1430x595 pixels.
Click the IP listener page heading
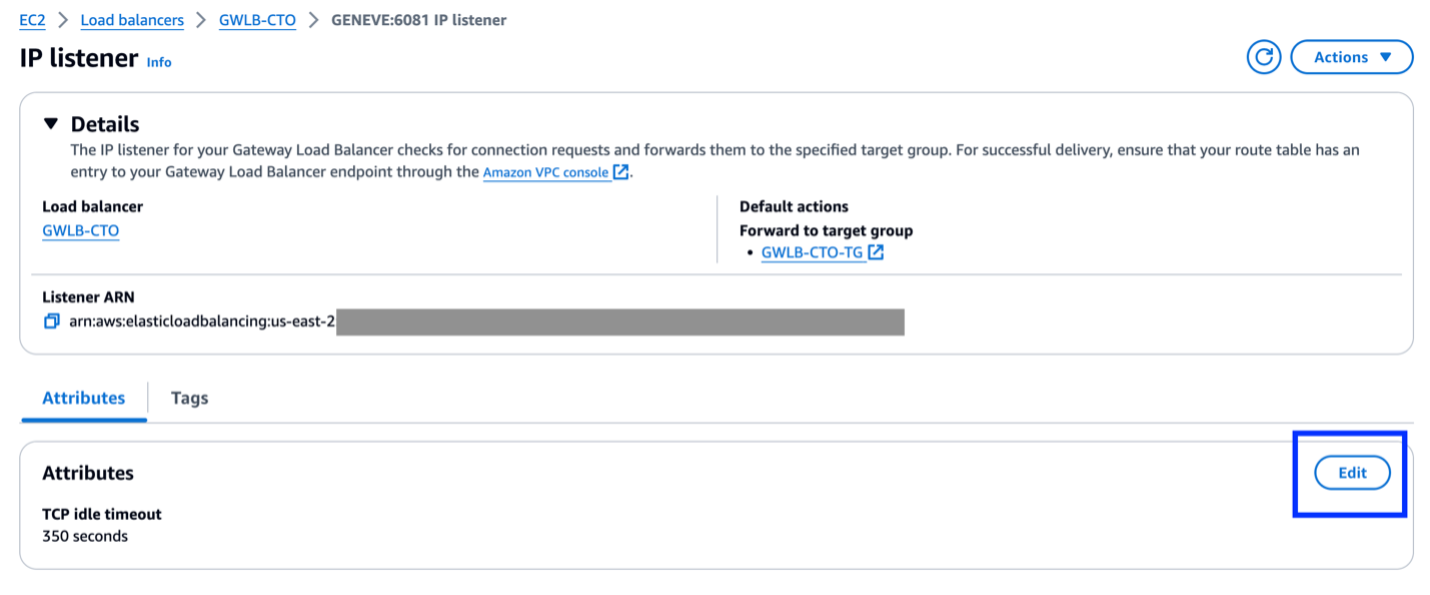(x=78, y=58)
